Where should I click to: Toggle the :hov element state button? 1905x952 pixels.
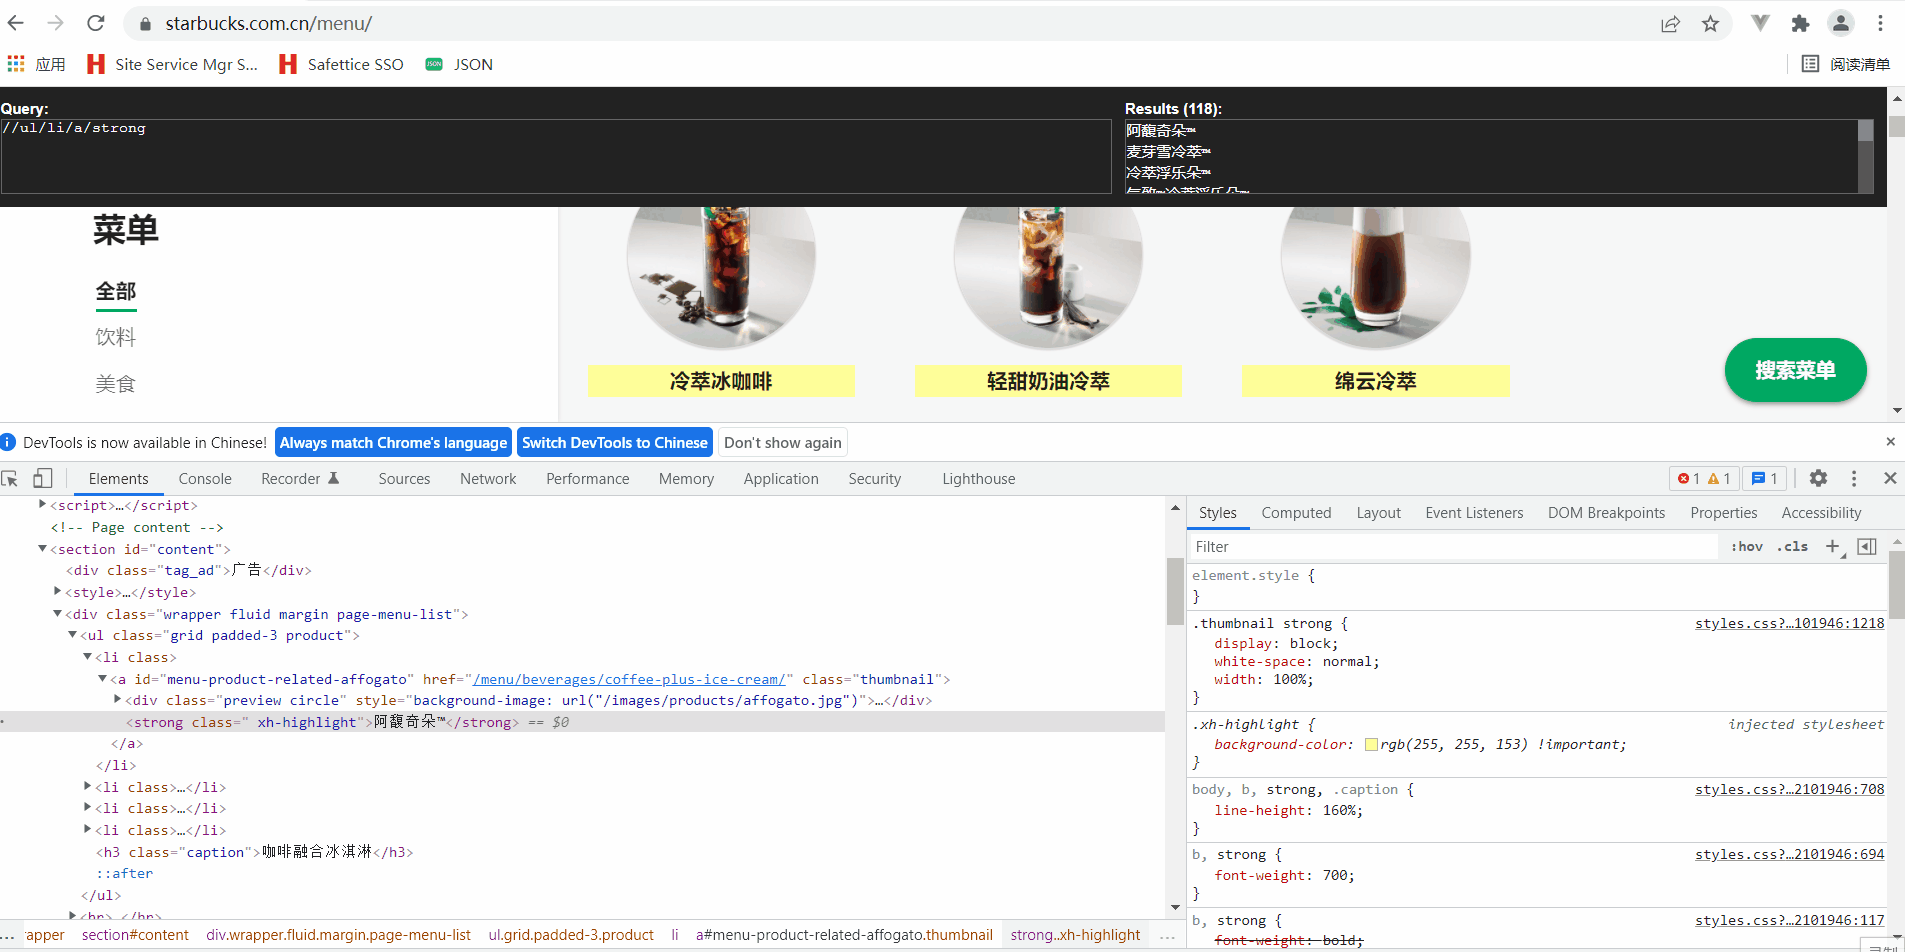(x=1747, y=547)
